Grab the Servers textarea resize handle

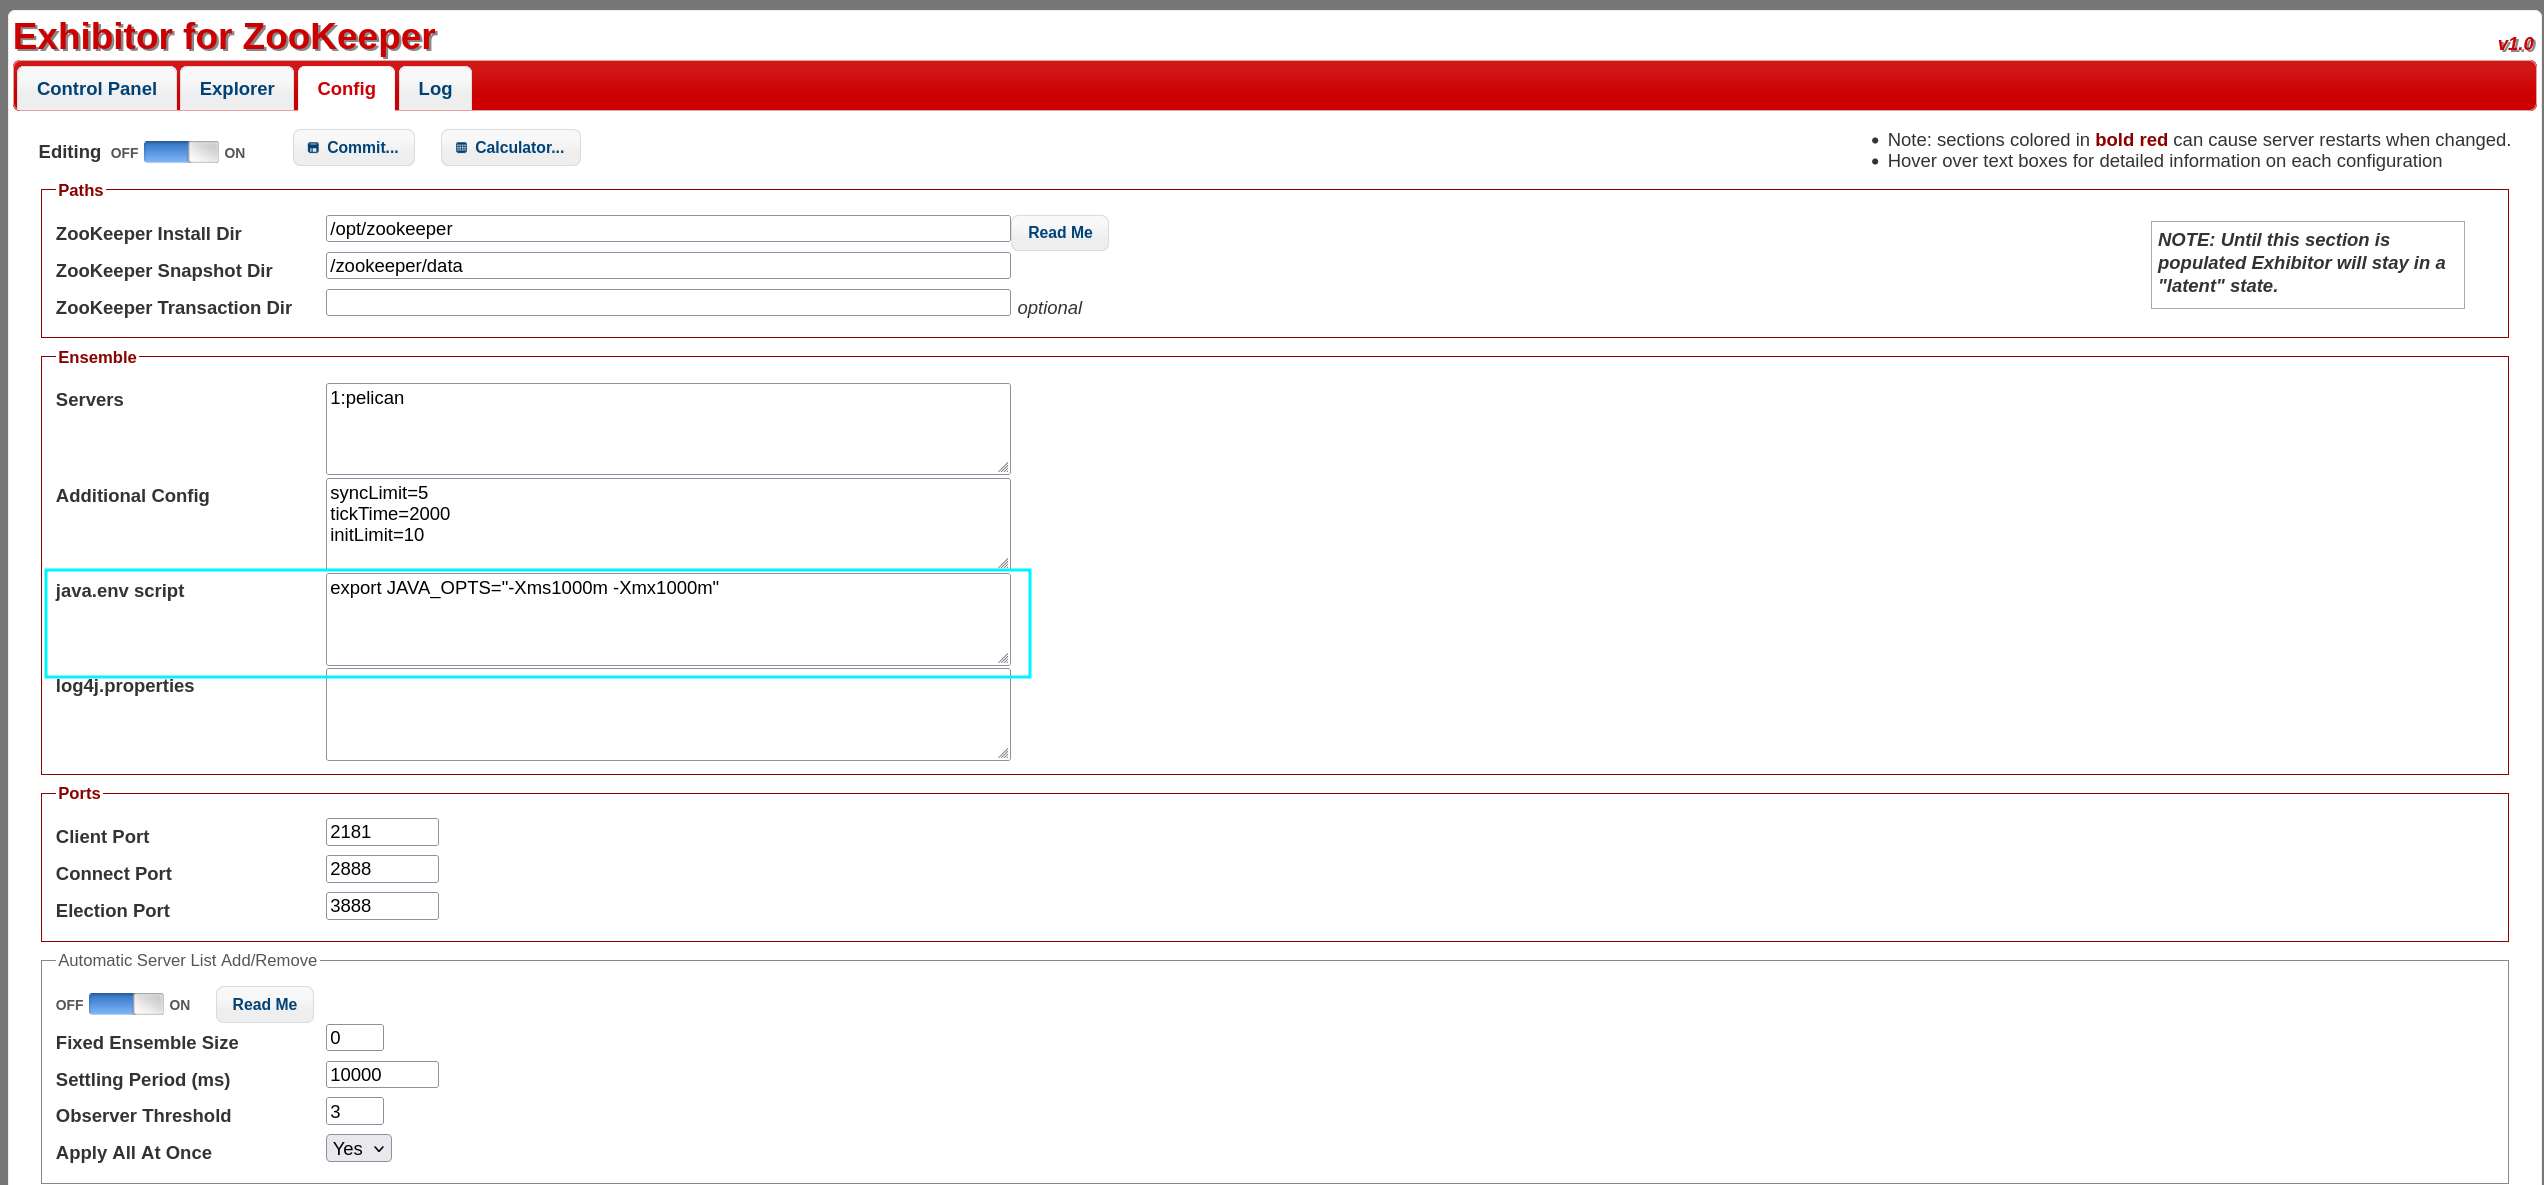[x=1002, y=467]
